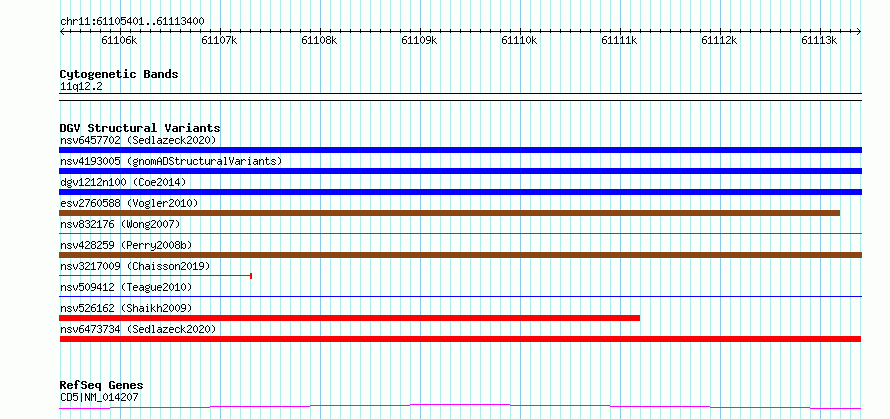
Task: Open variant label nsv509412 (Teague2010)
Action: coord(126,287)
